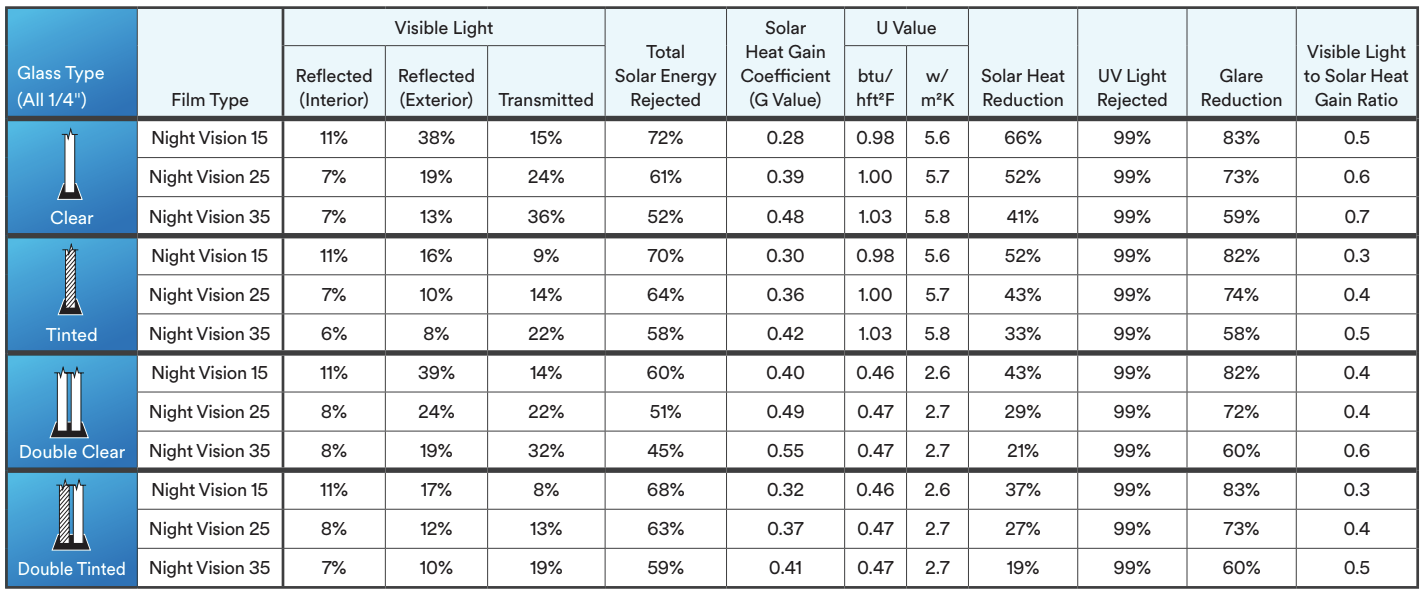Viewport: 1426px width, 596px height.
Task: Click the Clear single-pane glass icon
Action: [71, 164]
